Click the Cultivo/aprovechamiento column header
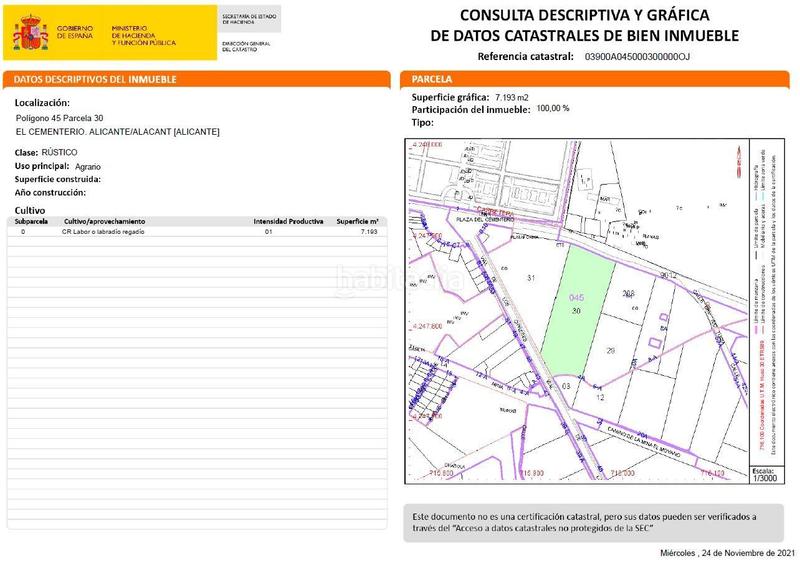 tap(105, 221)
